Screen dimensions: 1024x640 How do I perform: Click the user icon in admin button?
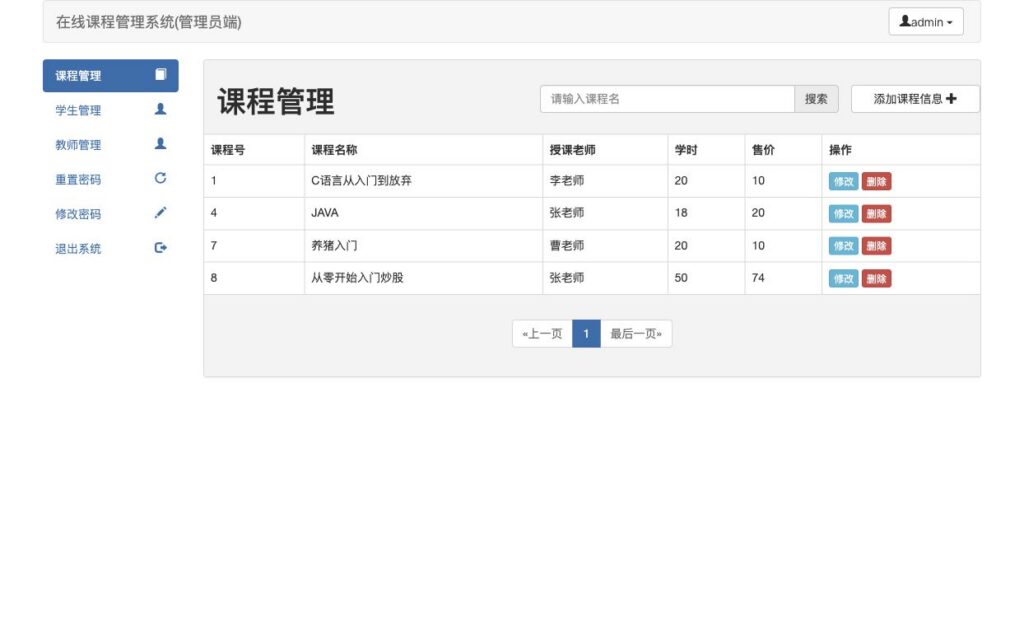click(905, 21)
